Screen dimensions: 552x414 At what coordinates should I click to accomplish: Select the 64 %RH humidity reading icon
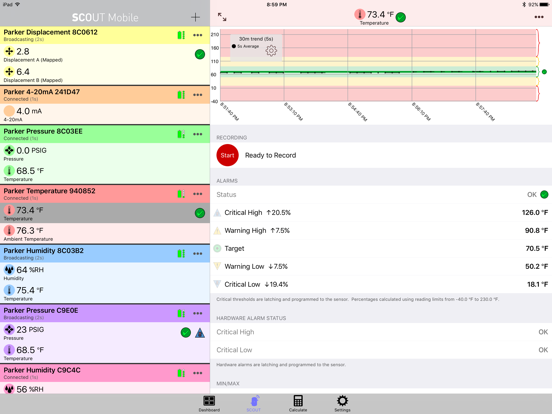[x=9, y=270]
